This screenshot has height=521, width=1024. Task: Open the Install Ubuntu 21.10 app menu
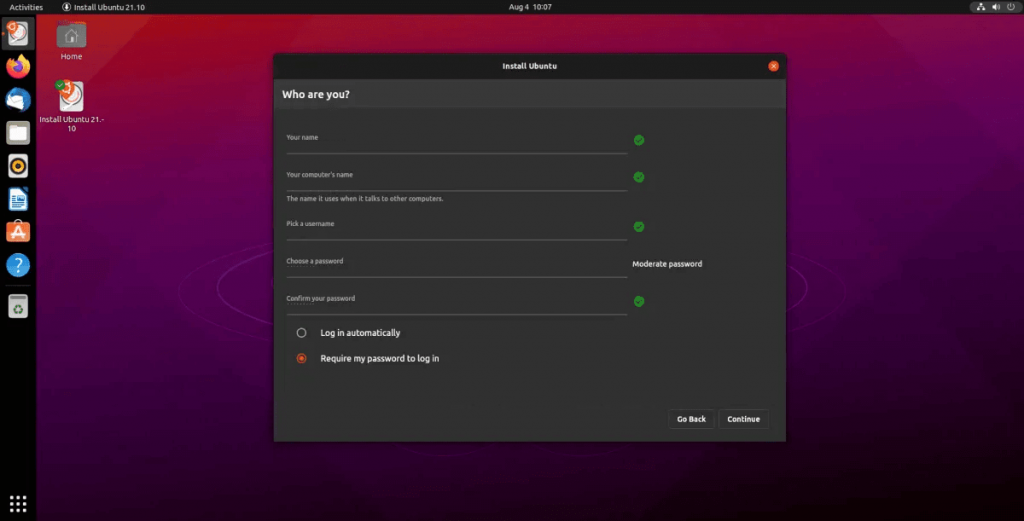point(103,7)
